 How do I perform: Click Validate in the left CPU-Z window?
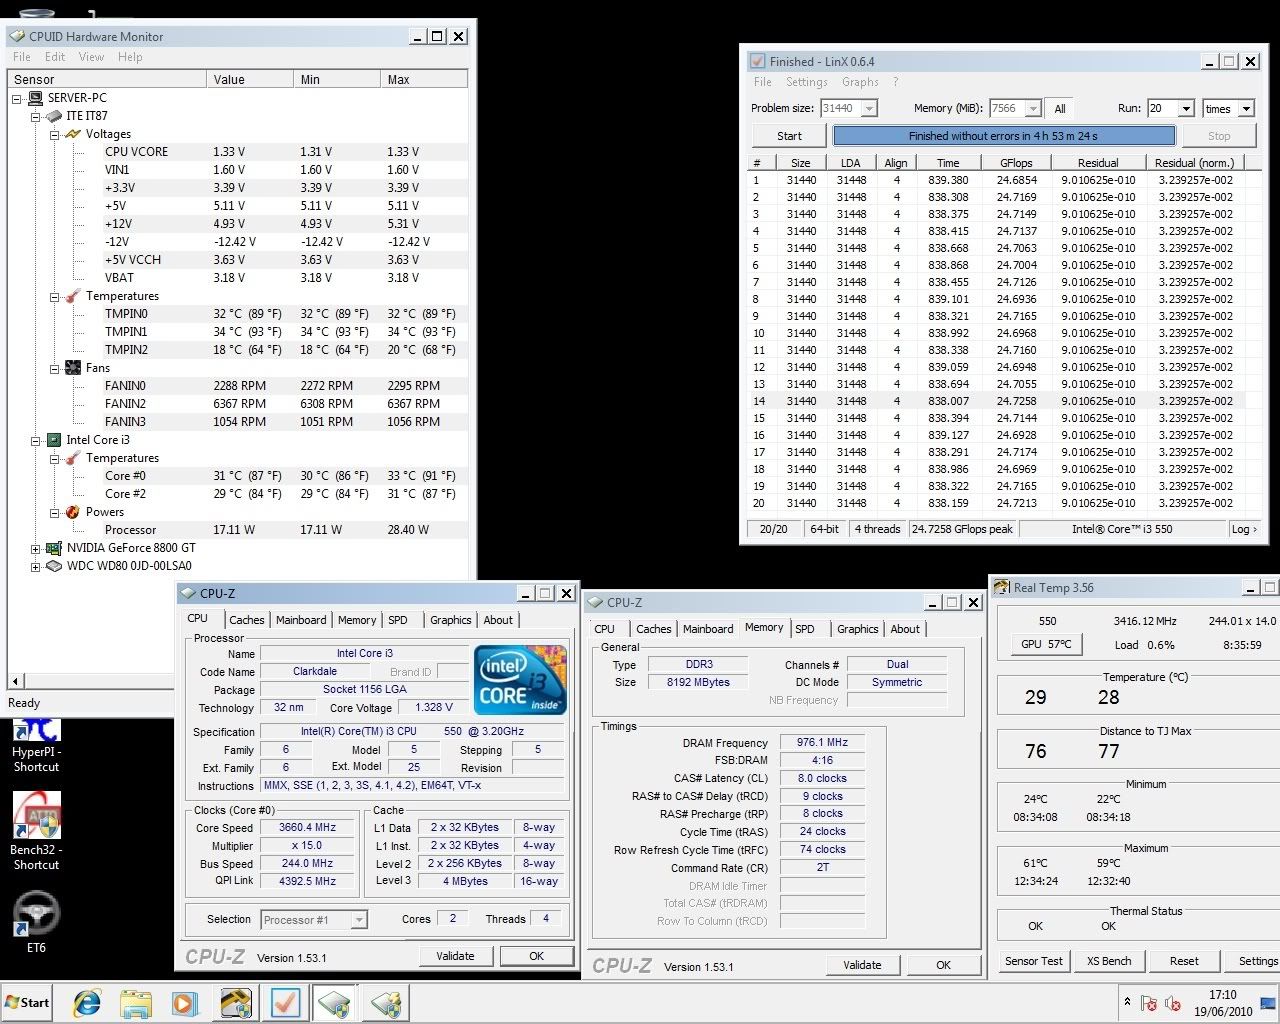tap(455, 956)
